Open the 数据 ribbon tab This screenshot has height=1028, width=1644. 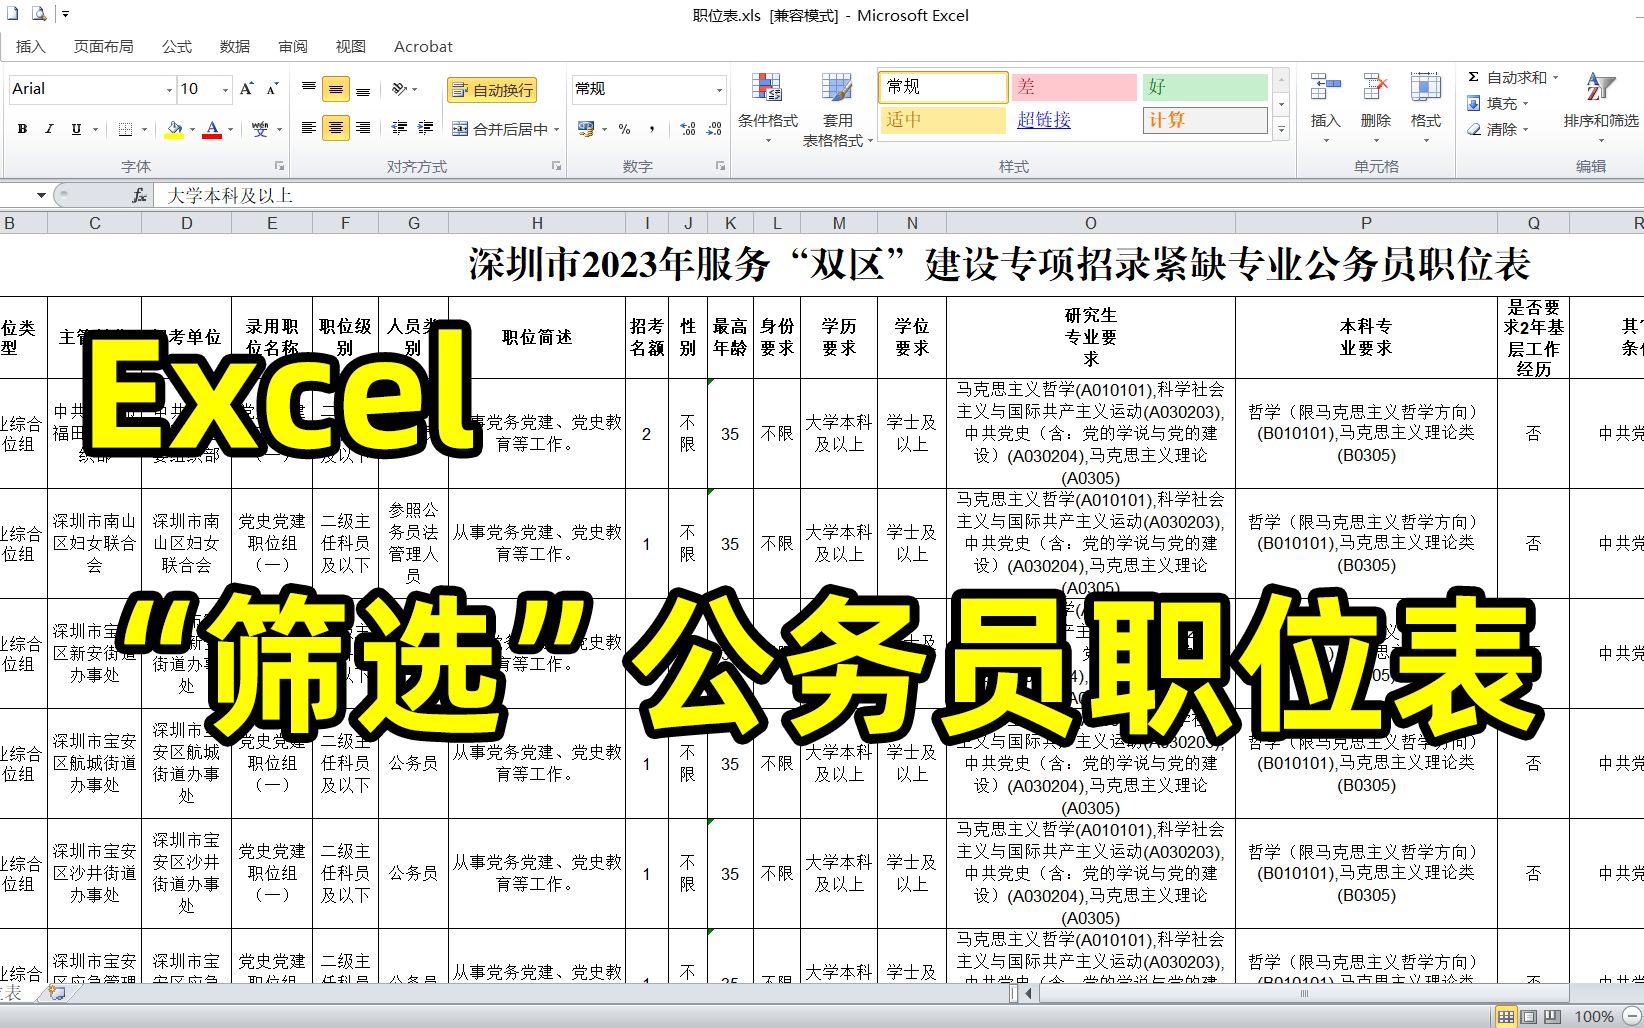click(235, 46)
